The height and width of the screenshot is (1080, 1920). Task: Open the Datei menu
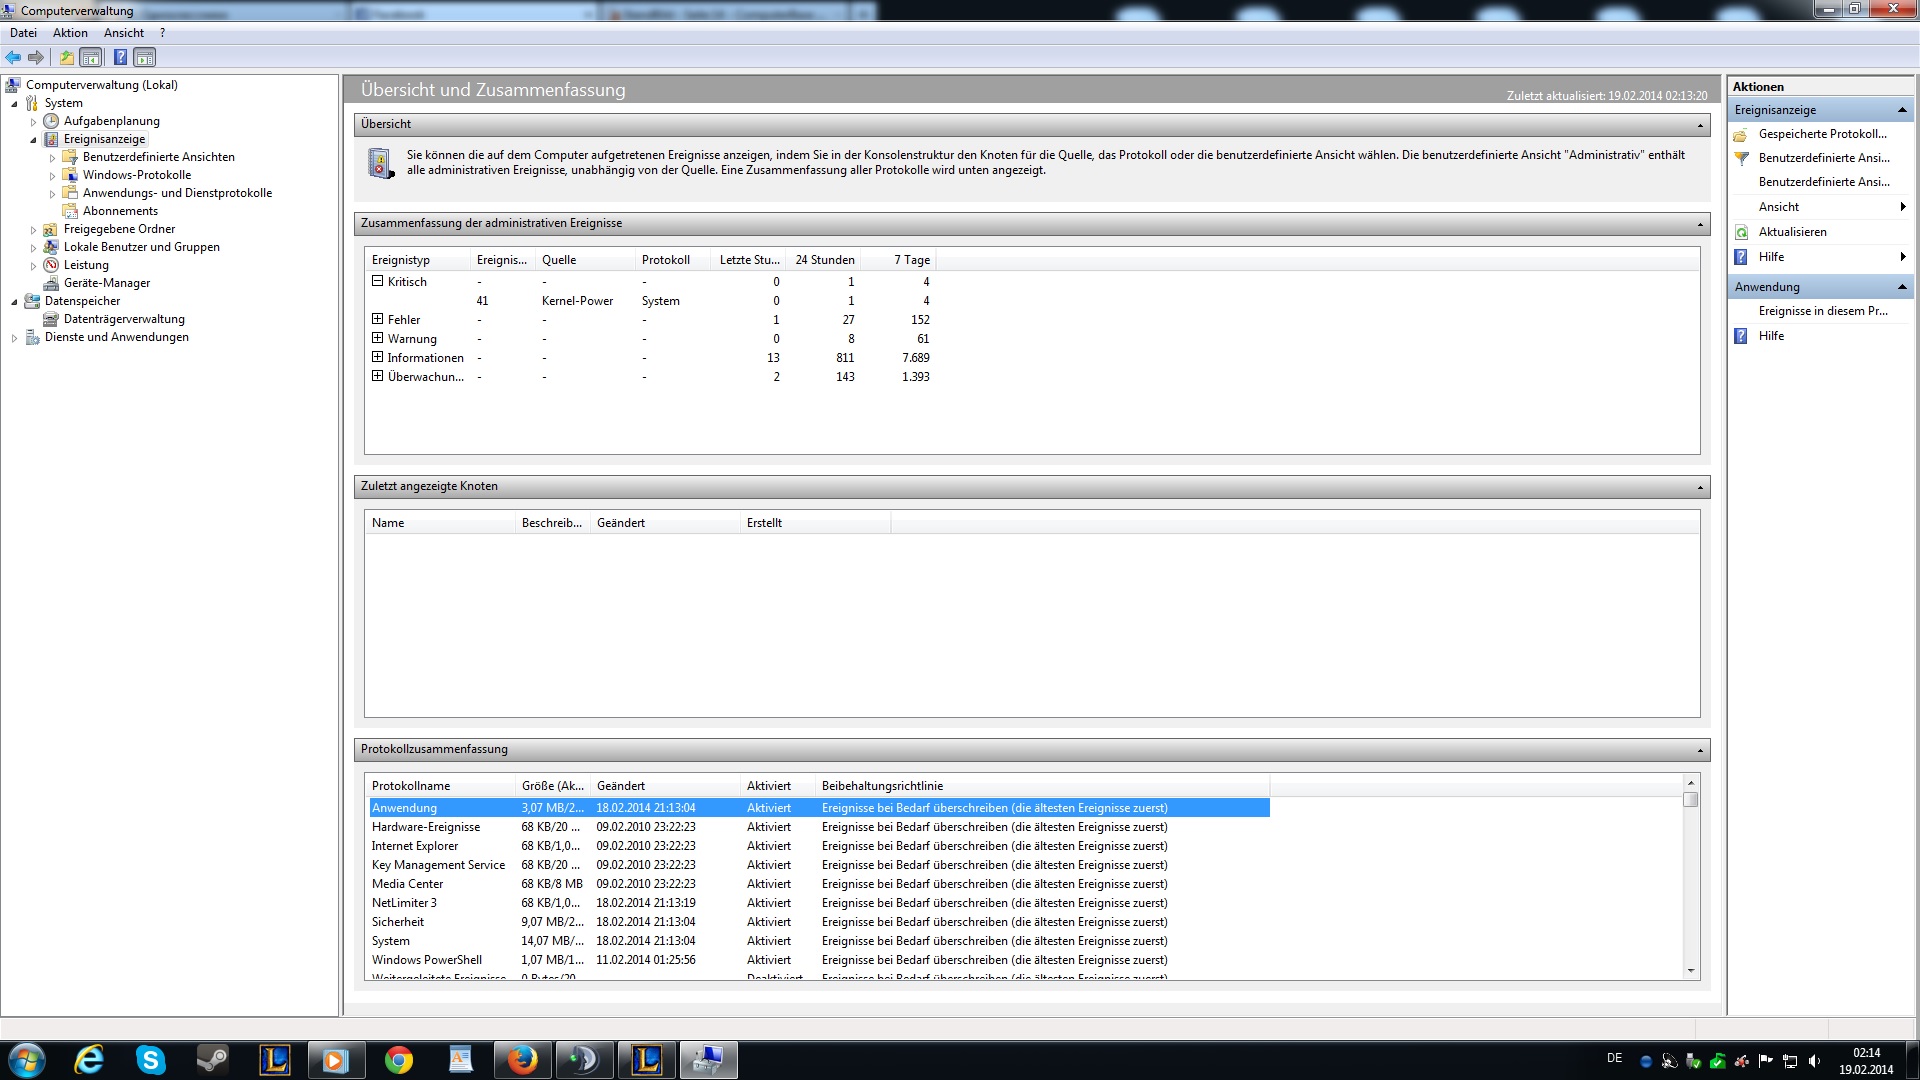tap(23, 33)
